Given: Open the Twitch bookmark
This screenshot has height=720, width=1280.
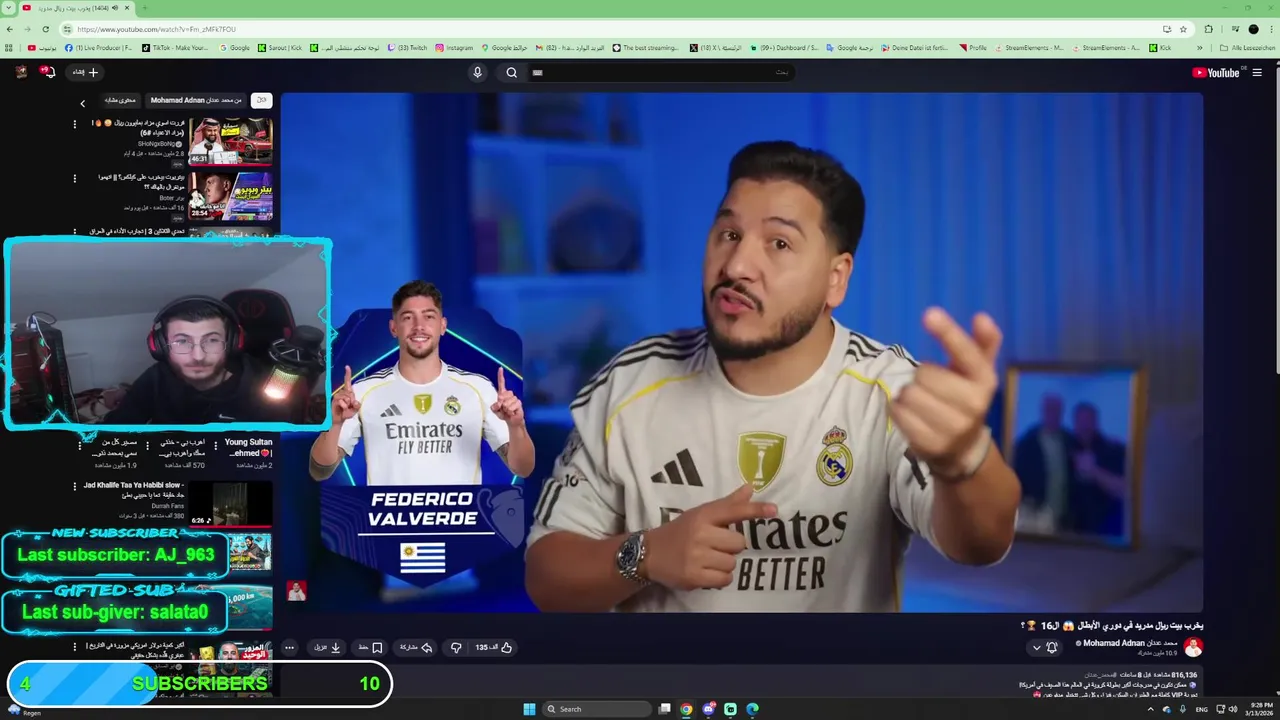Looking at the screenshot, I should point(407,48).
